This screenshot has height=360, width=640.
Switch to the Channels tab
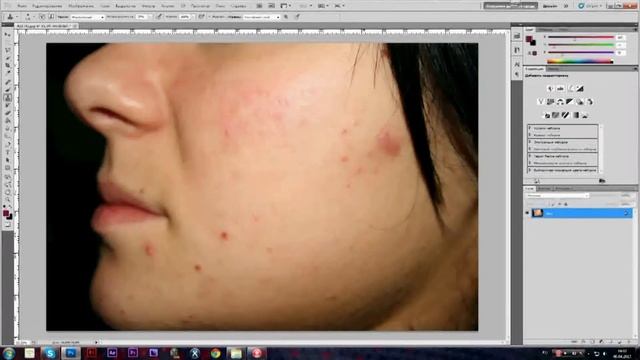tap(544, 189)
